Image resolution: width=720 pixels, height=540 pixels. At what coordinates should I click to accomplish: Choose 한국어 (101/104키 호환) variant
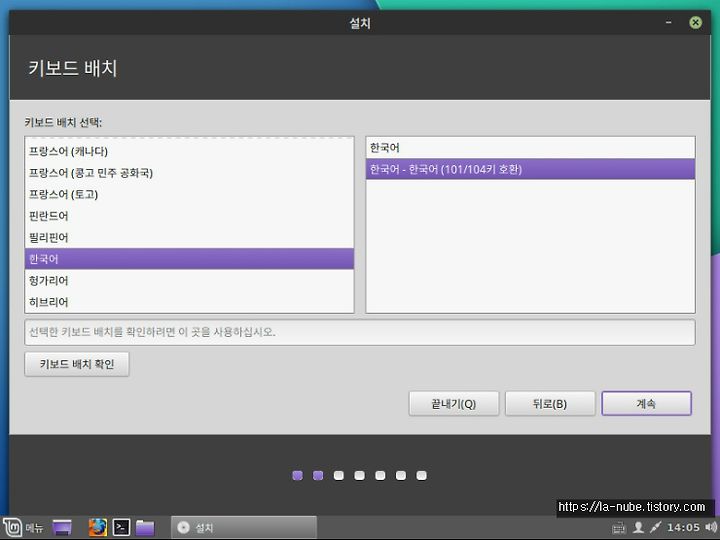pos(530,169)
